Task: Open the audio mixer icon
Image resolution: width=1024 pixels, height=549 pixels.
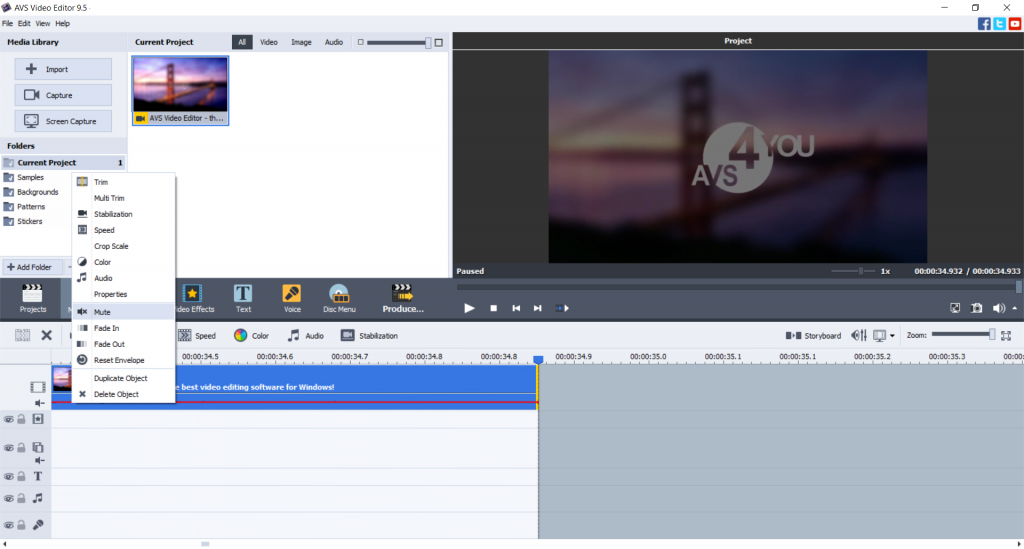Action: pyautogui.click(x=858, y=336)
